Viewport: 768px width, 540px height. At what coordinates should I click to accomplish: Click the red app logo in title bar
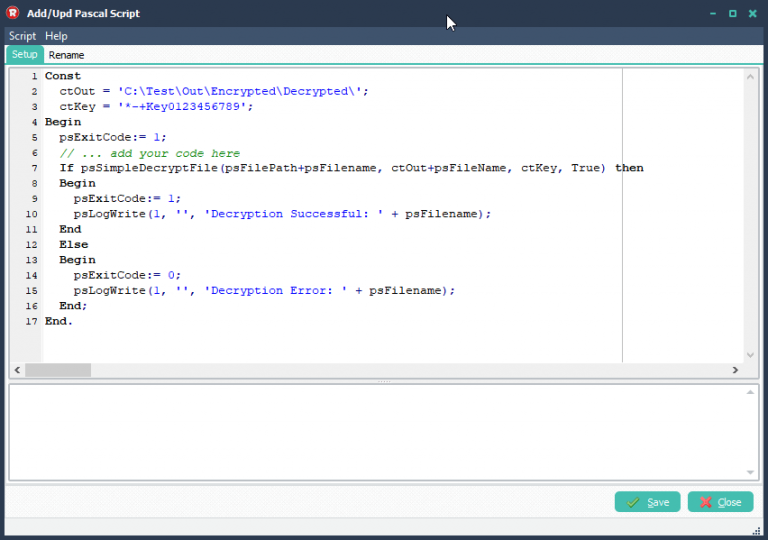pos(14,14)
